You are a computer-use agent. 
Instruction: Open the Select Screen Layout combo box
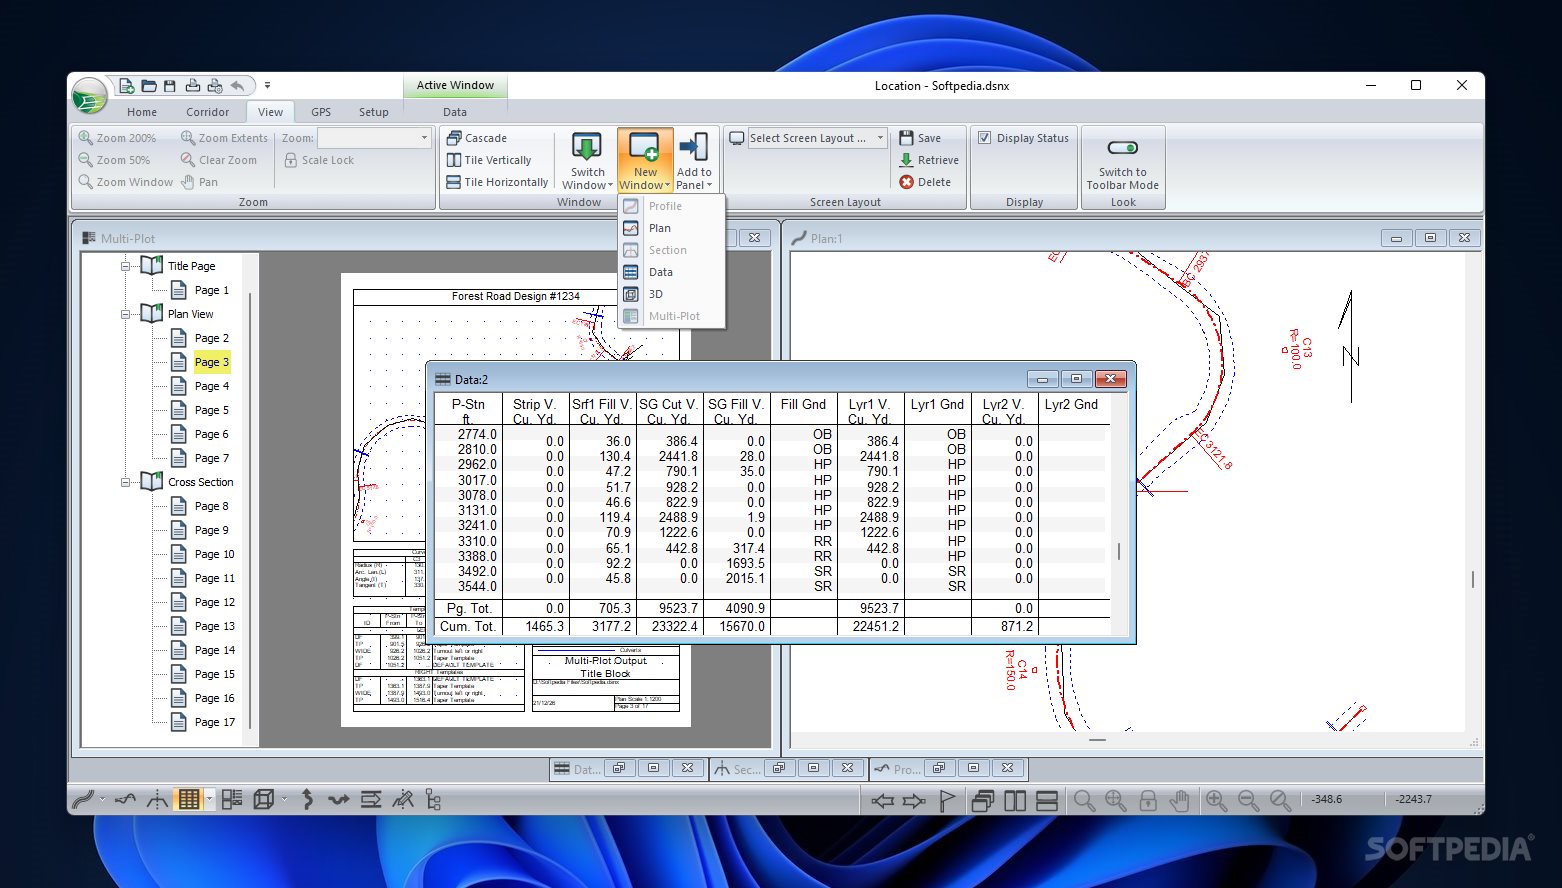pos(817,138)
